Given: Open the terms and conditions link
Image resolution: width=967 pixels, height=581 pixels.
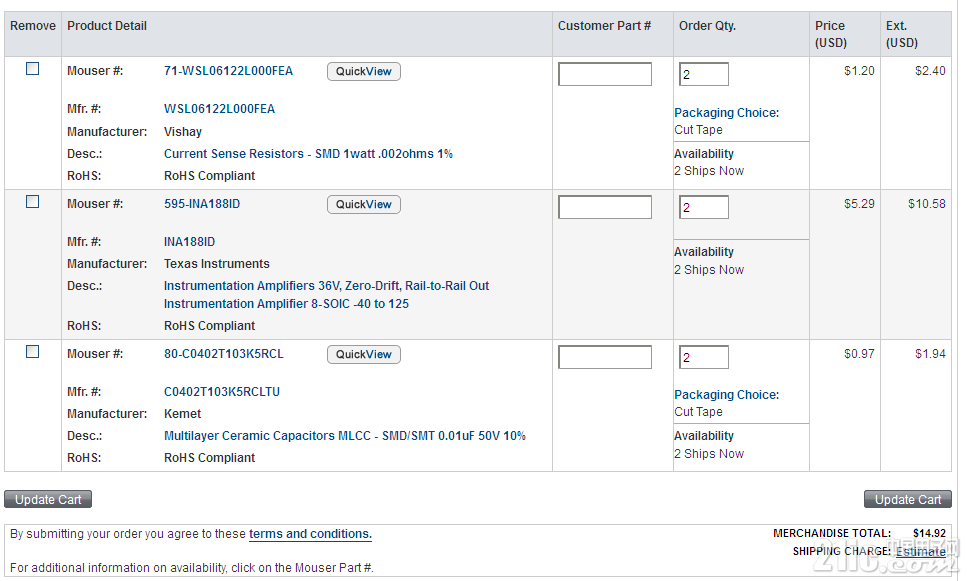Looking at the screenshot, I should (x=310, y=534).
